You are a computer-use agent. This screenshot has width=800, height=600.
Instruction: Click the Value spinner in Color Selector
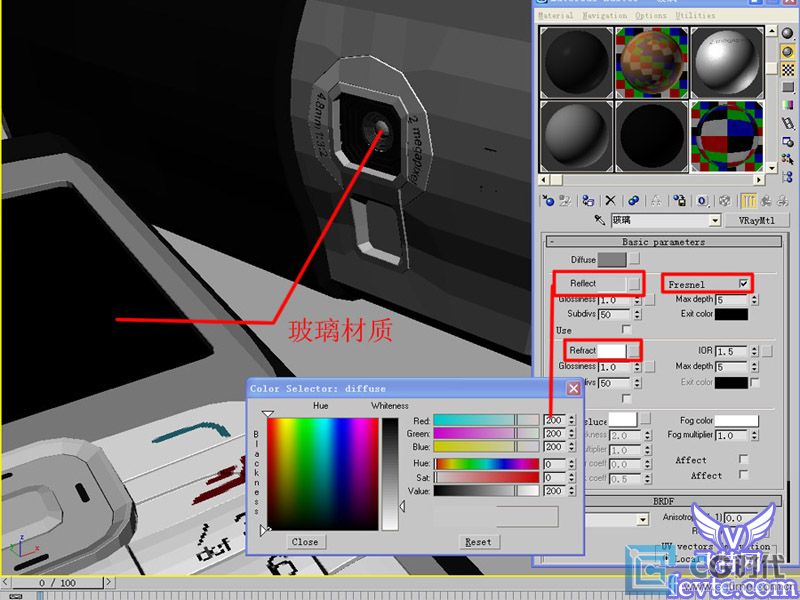click(571, 491)
